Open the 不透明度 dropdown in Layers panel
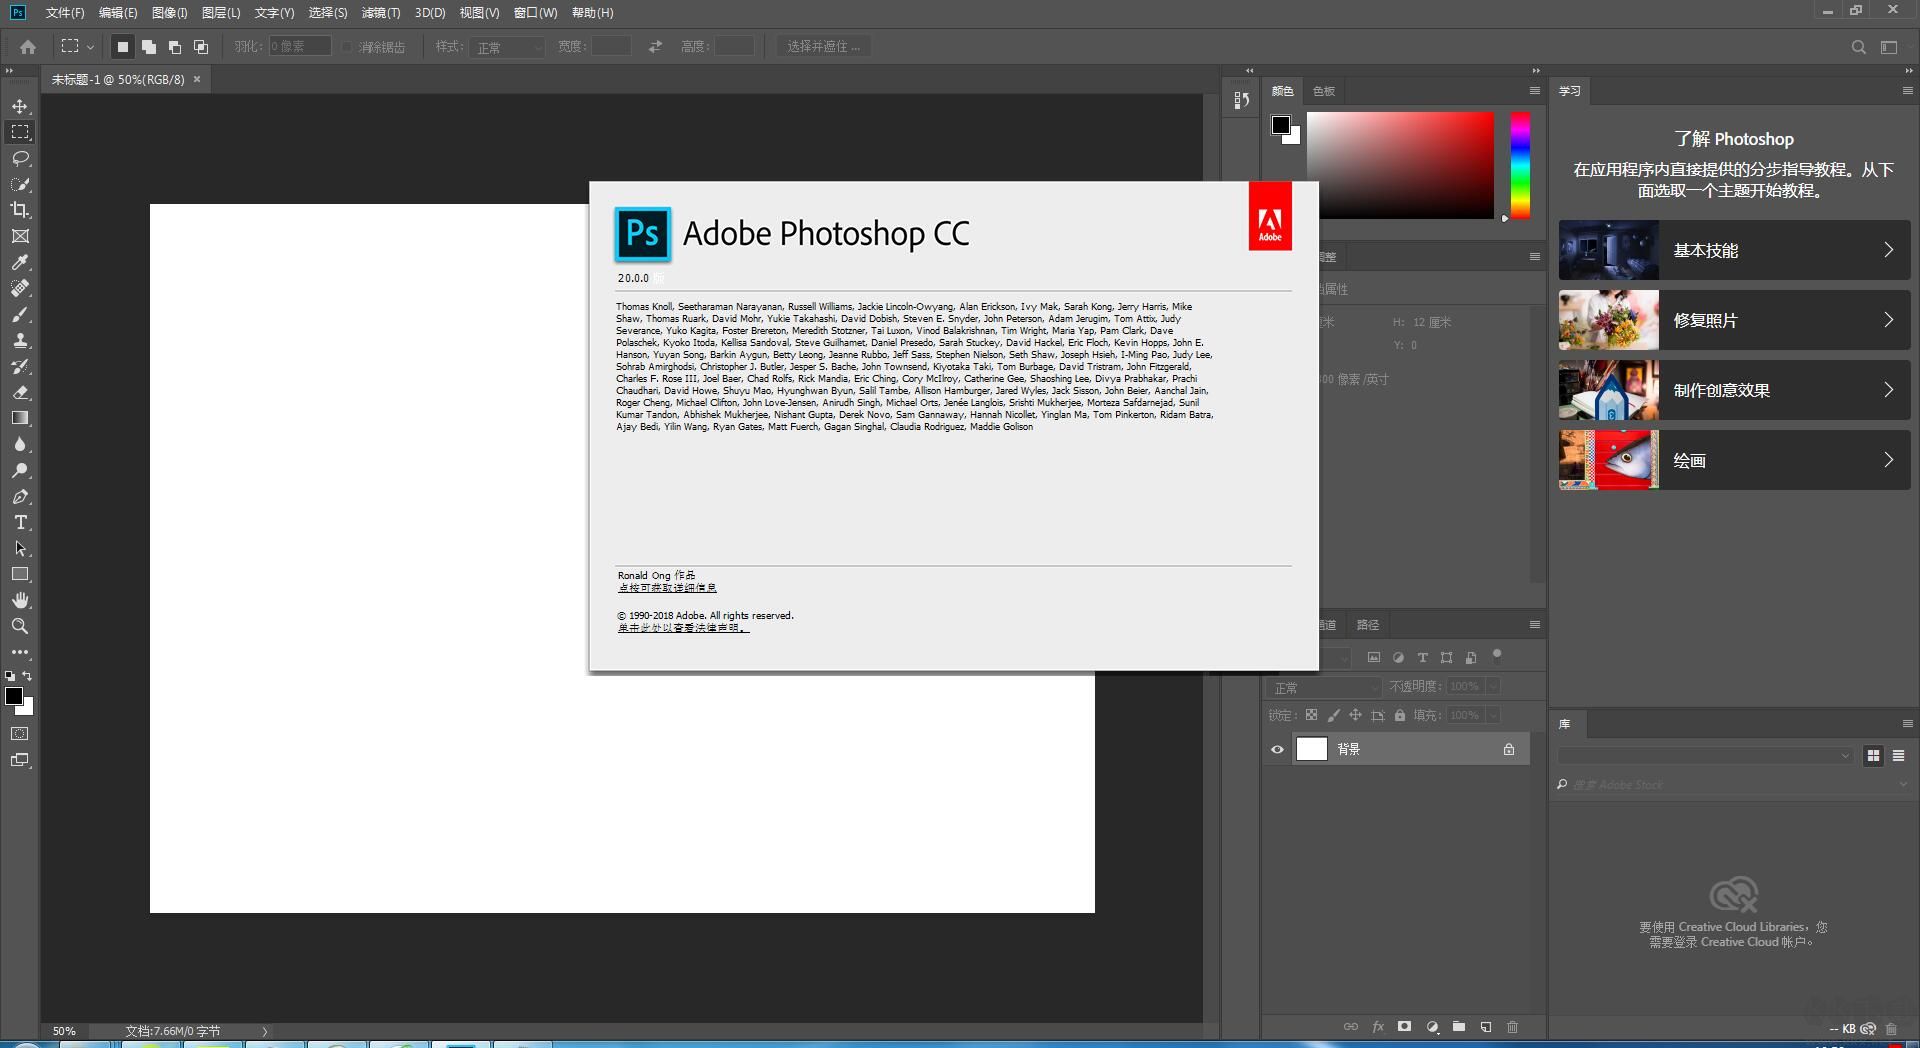The width and height of the screenshot is (1920, 1048). [x=1491, y=686]
